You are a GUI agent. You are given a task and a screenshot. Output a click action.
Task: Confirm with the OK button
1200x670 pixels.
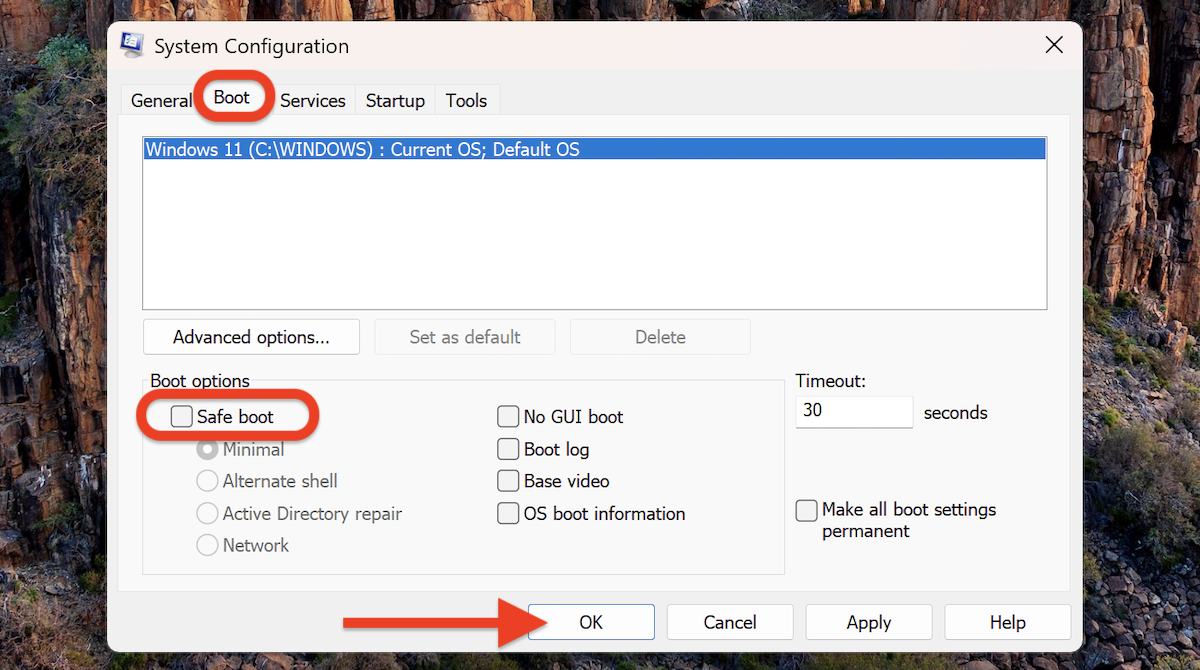(591, 622)
